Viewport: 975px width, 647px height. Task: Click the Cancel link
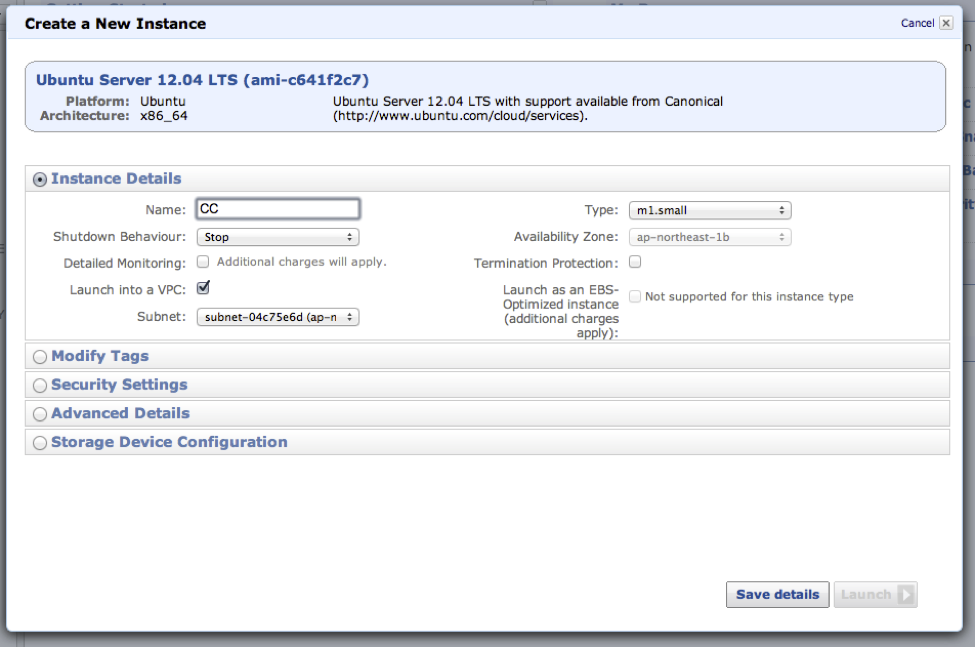pyautogui.click(x=917, y=23)
